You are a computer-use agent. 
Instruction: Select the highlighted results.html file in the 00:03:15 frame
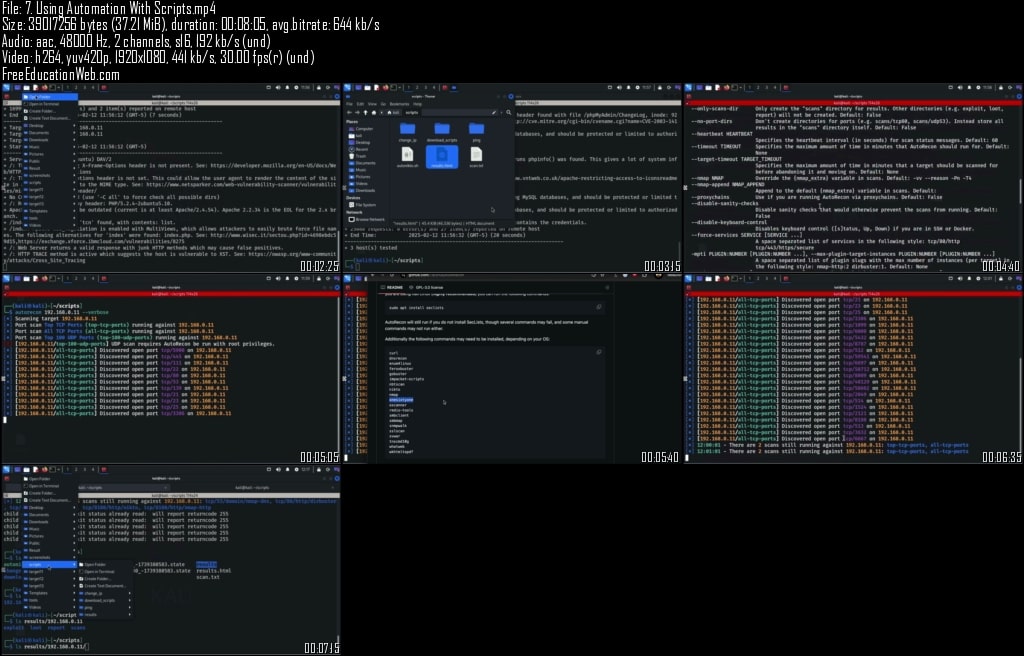[442, 157]
